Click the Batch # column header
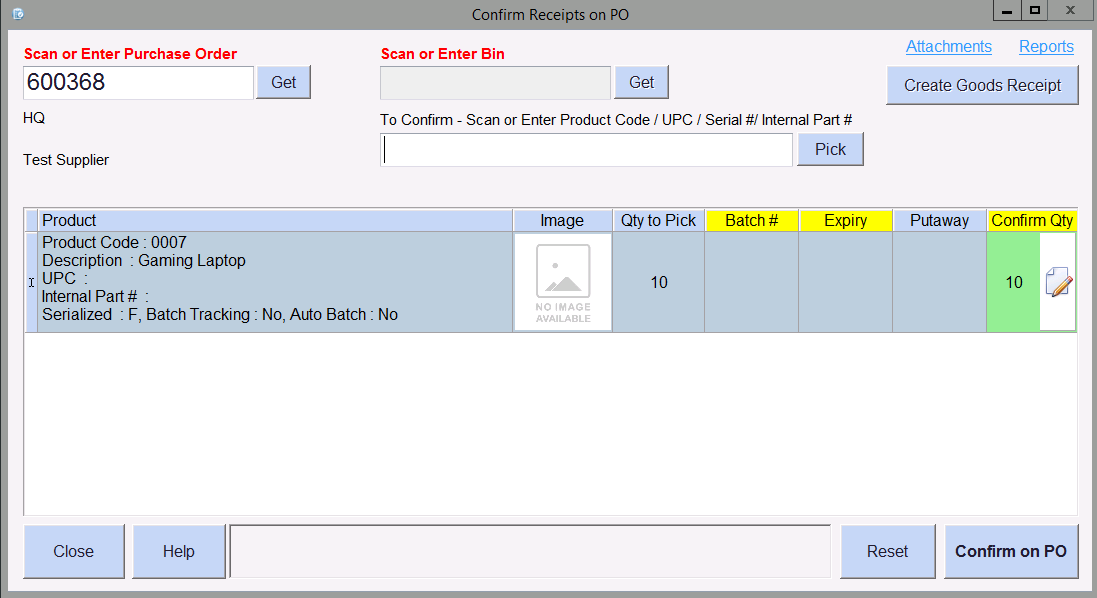 751,221
